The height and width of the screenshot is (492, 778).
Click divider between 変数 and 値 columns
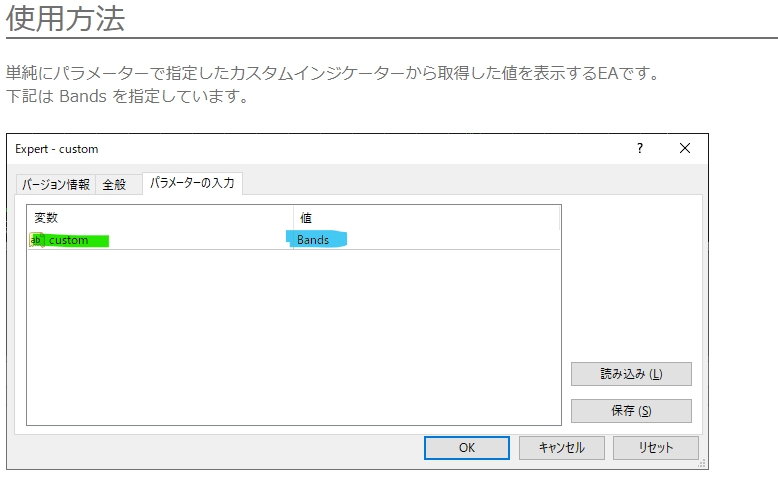click(292, 217)
